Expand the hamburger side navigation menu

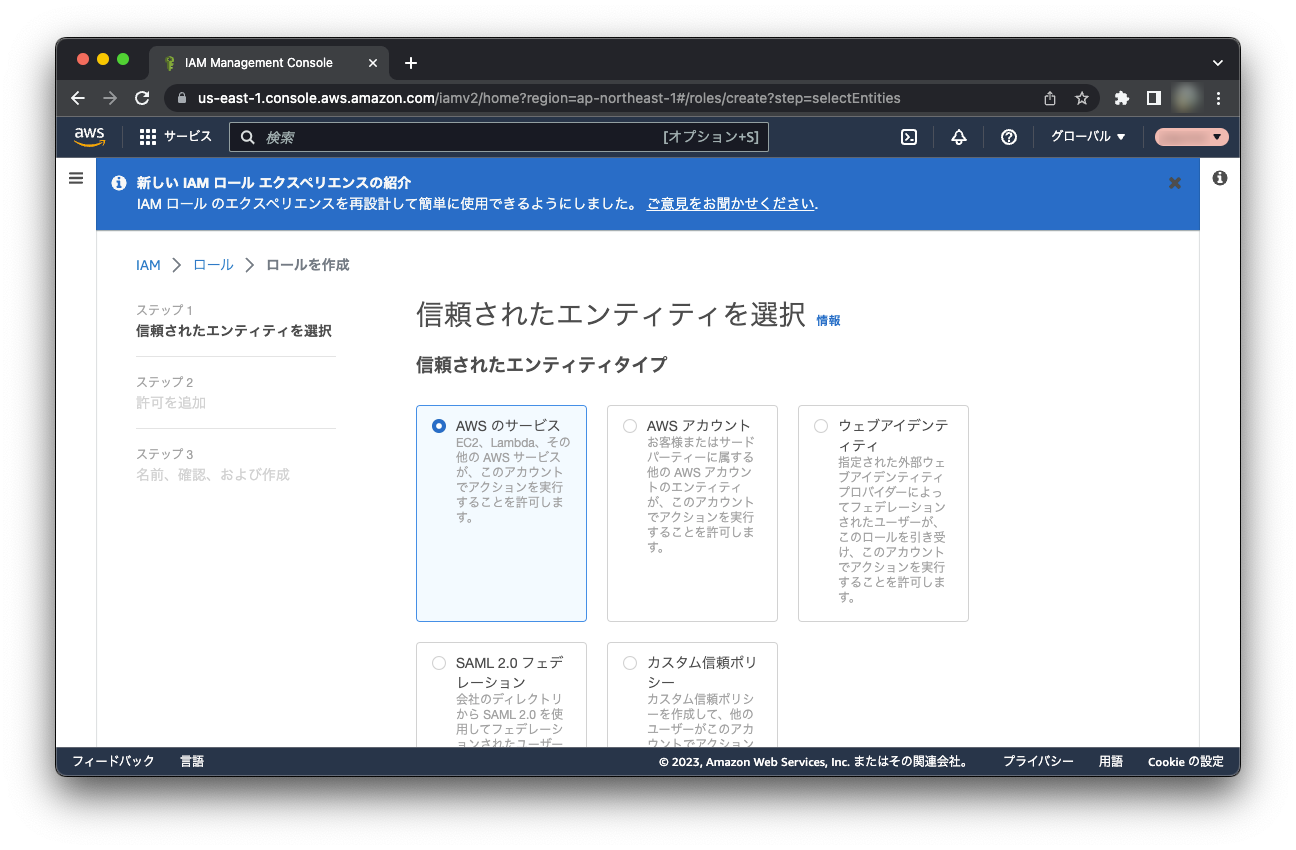pyautogui.click(x=76, y=178)
